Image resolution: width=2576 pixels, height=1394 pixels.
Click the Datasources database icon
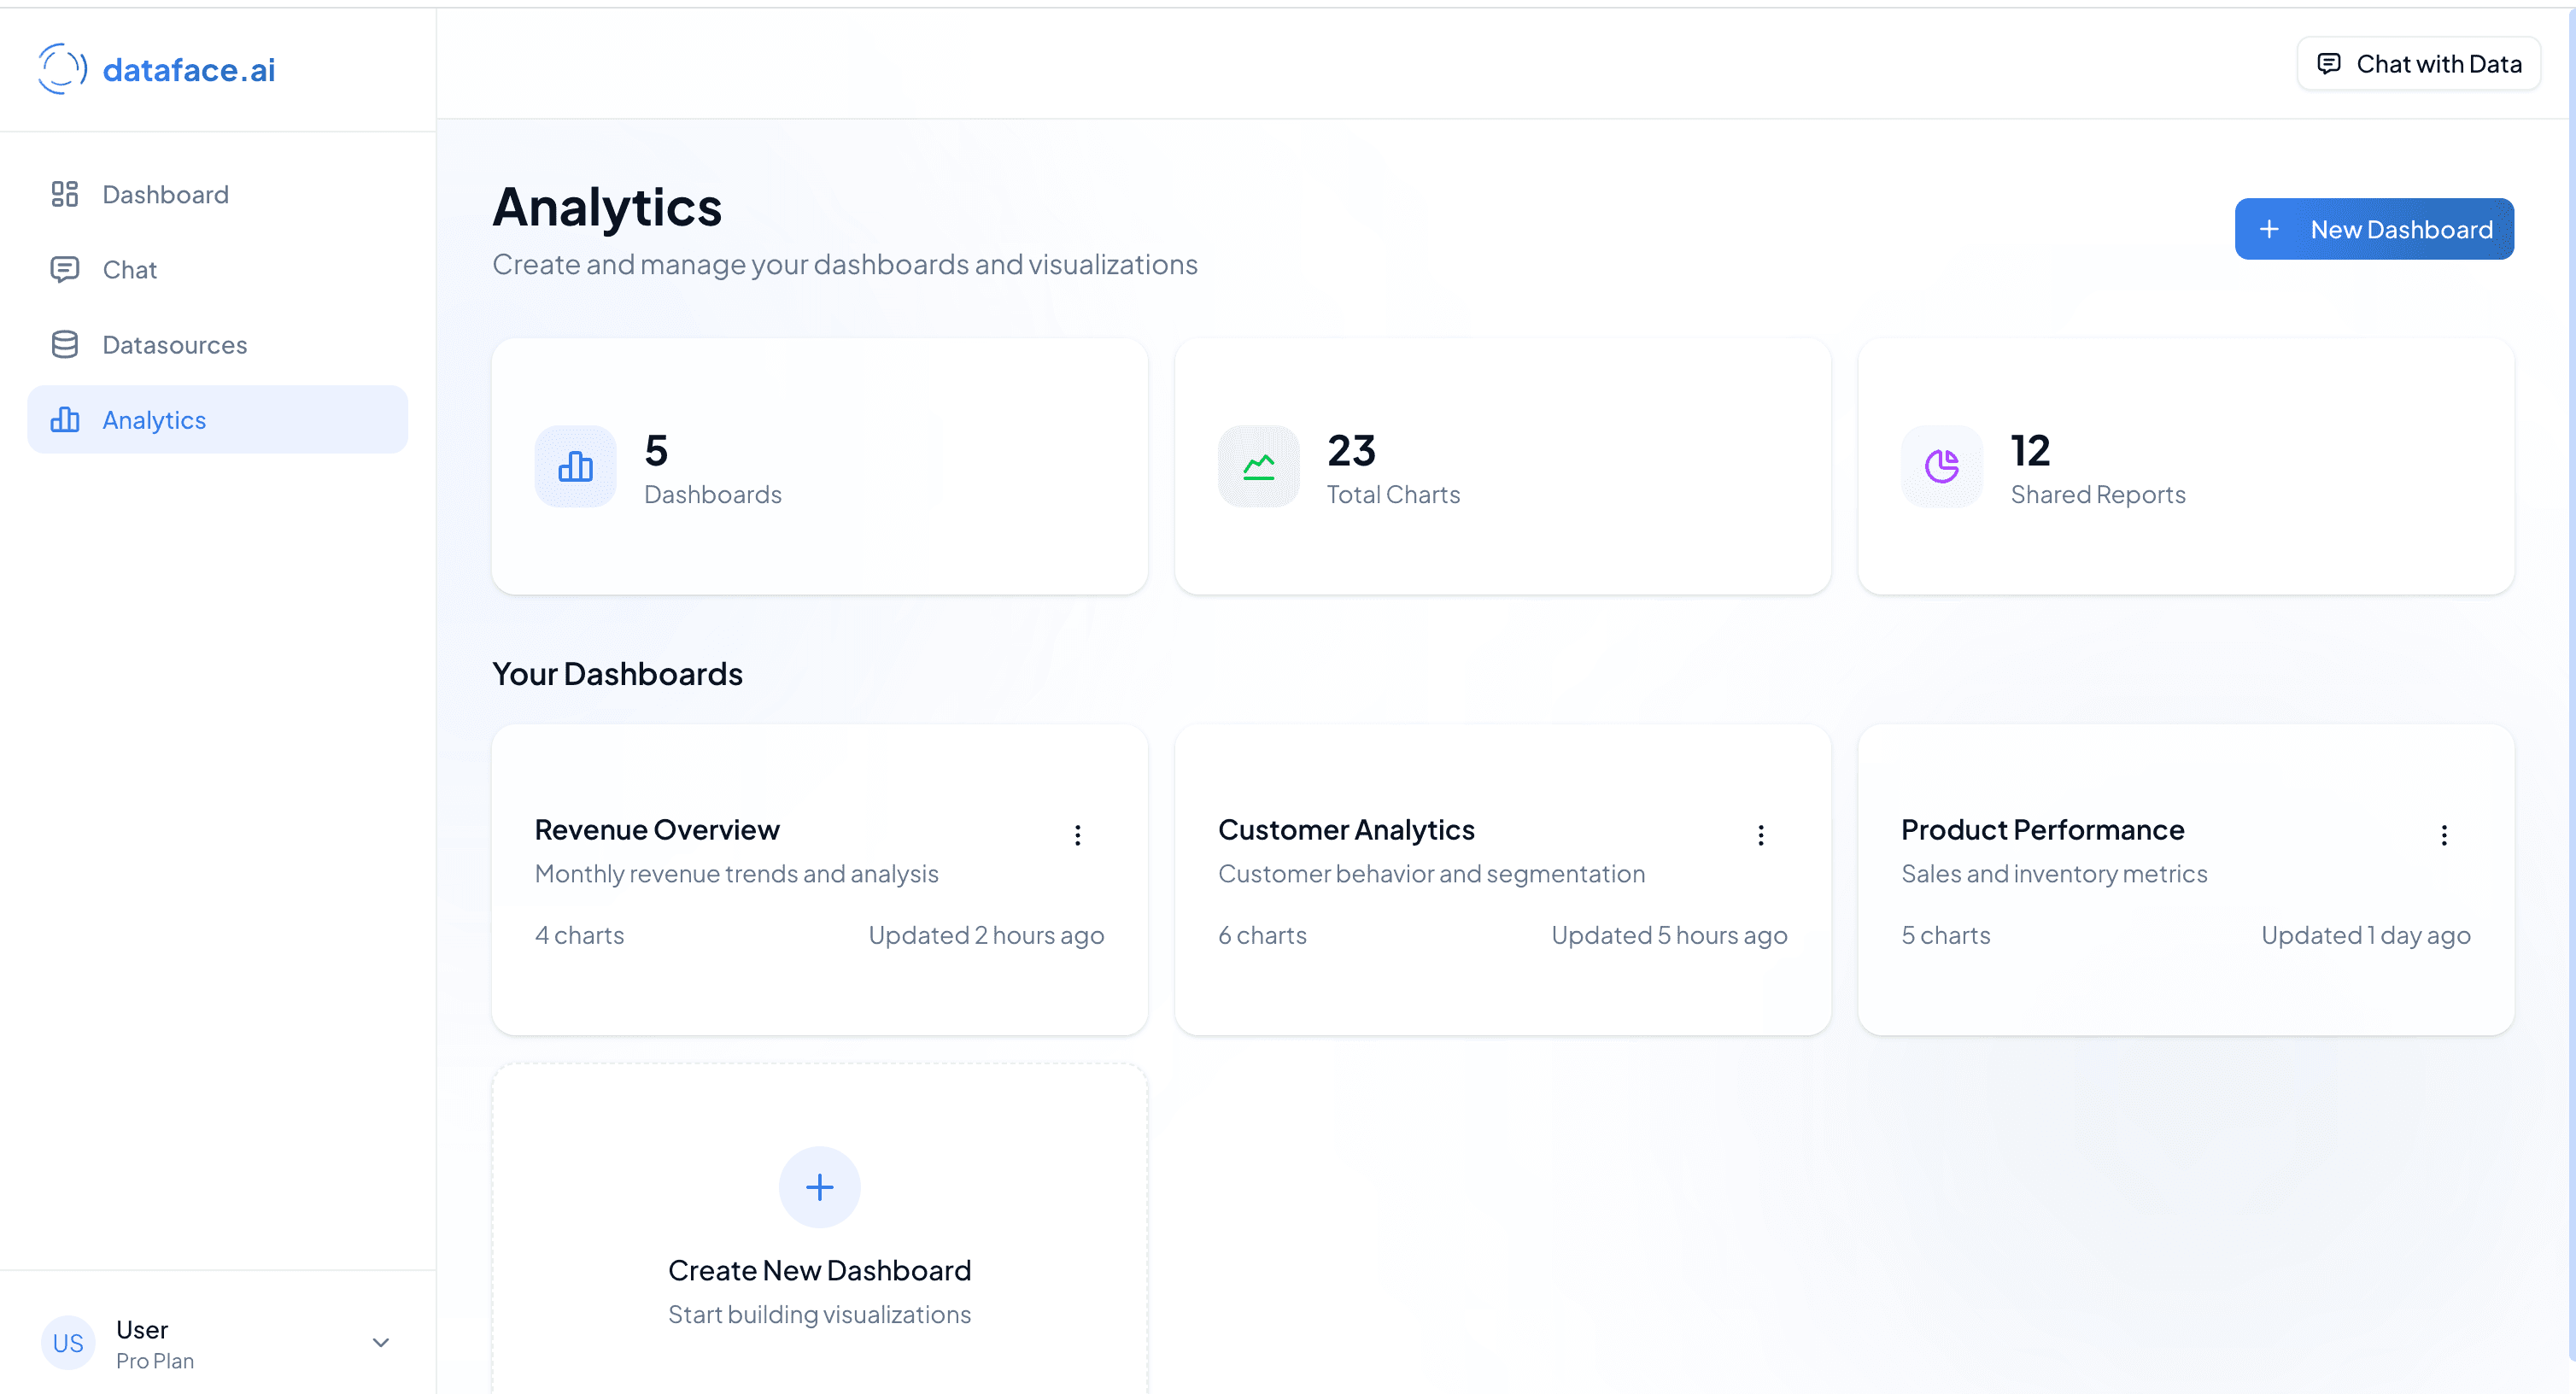pyautogui.click(x=64, y=344)
